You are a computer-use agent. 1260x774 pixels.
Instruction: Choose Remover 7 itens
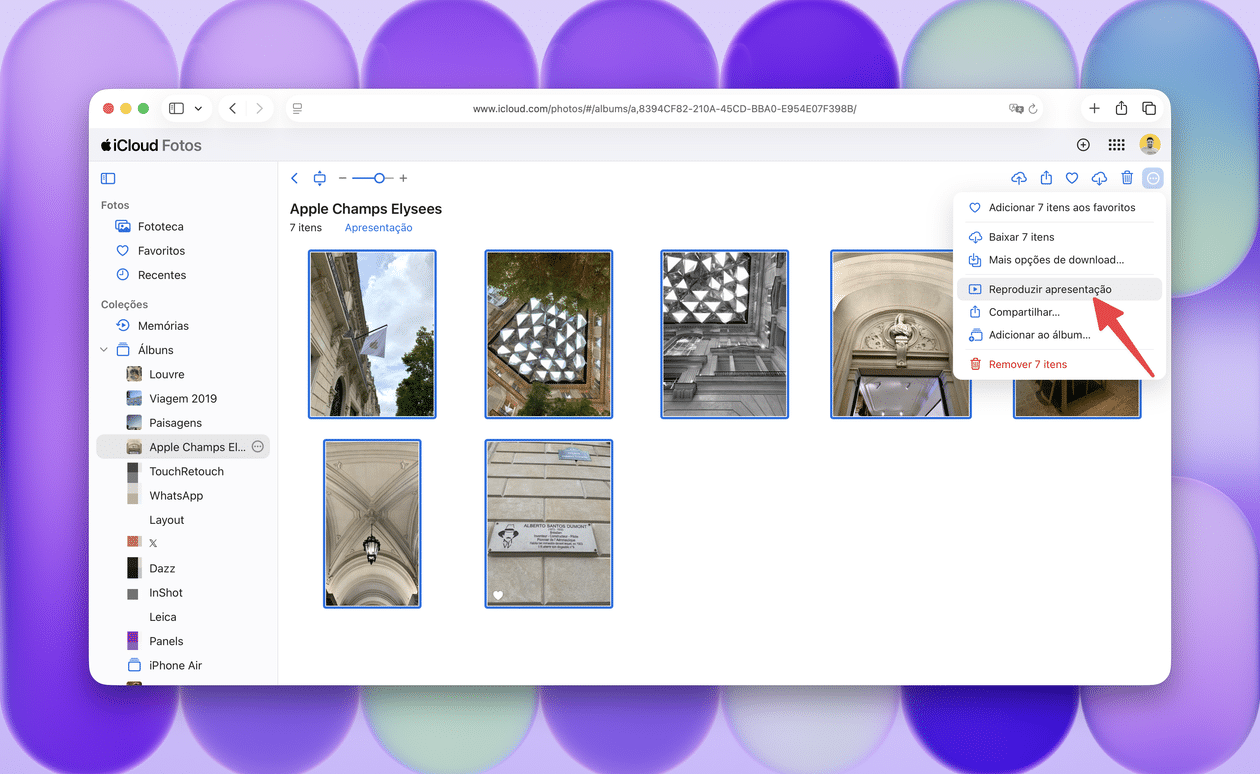[x=1059, y=364]
